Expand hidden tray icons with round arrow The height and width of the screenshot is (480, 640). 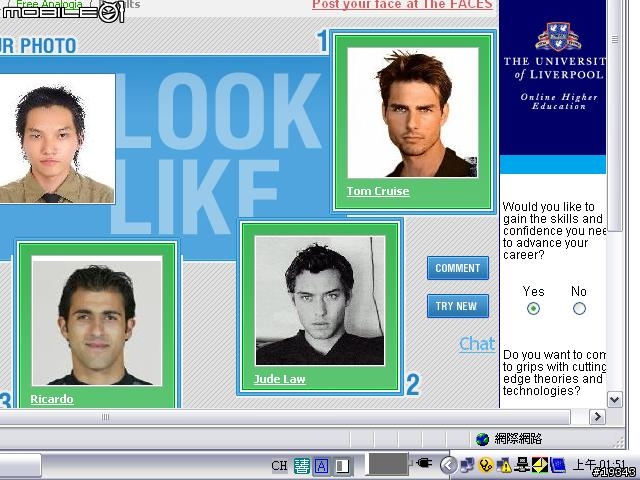[449, 465]
